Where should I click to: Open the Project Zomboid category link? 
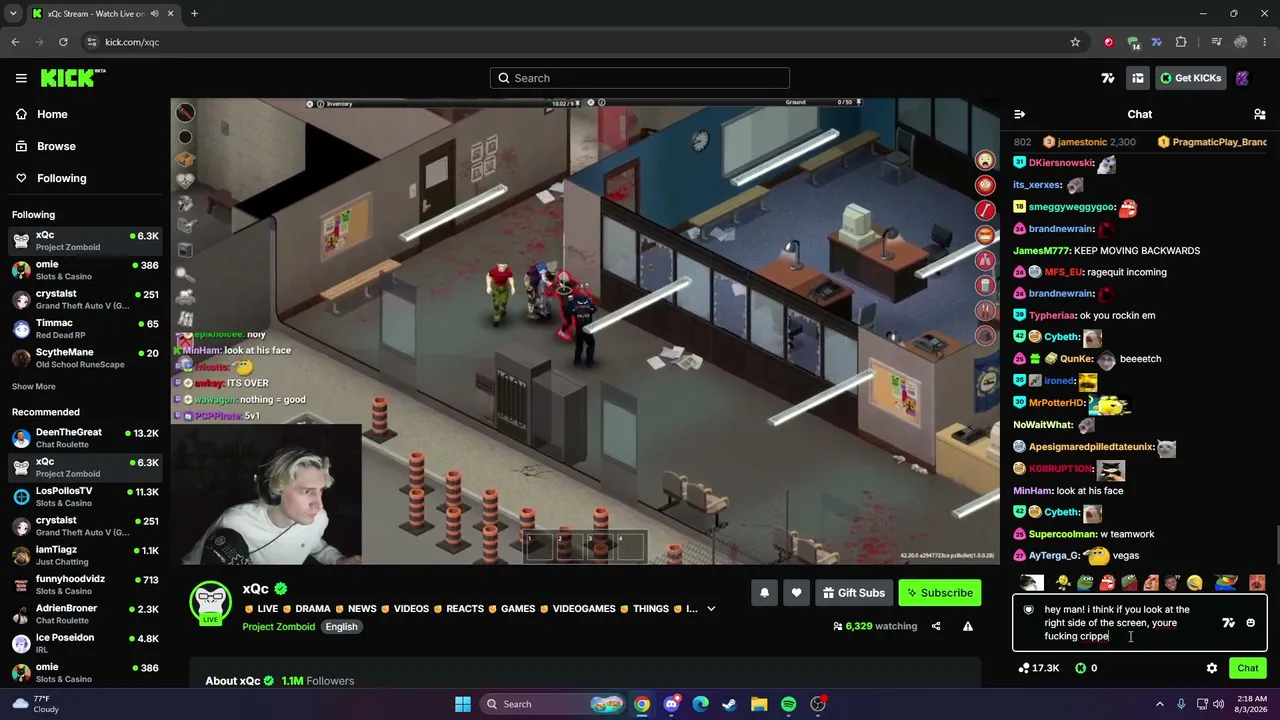pyautogui.click(x=279, y=627)
